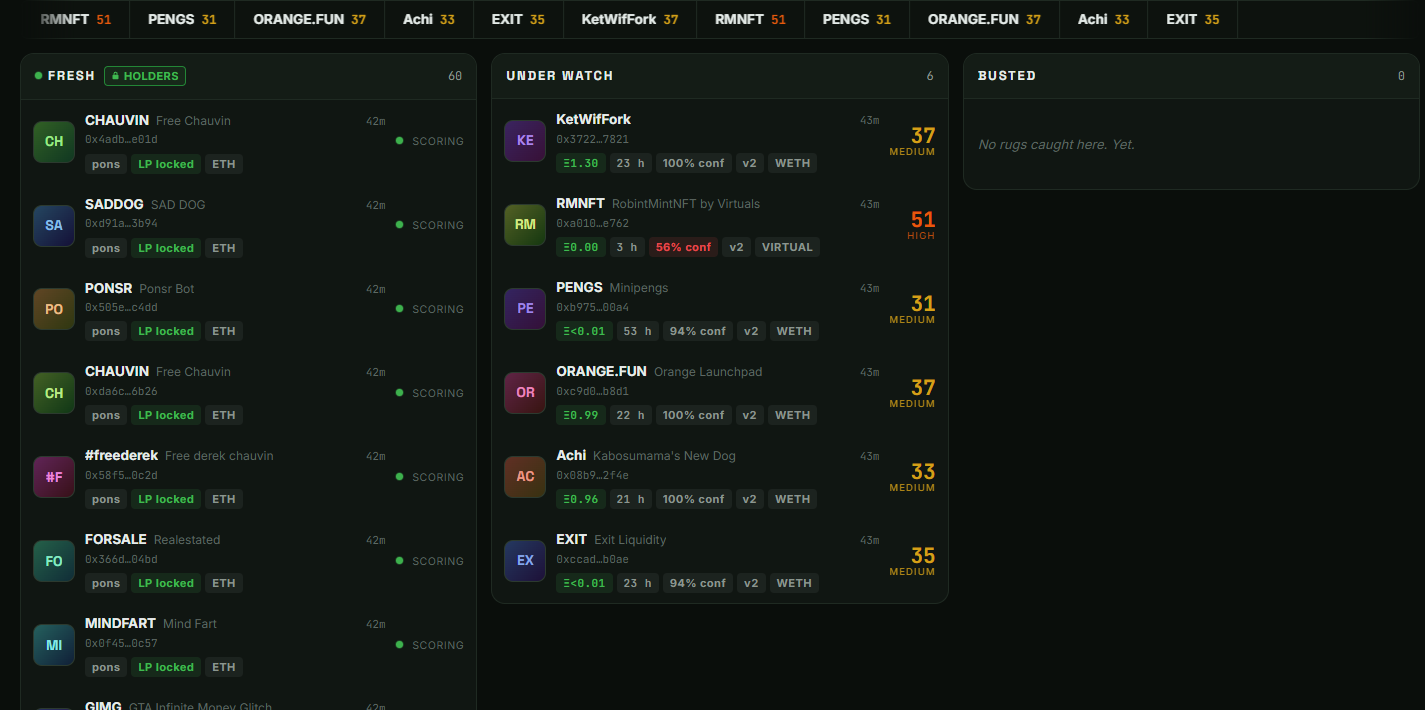The height and width of the screenshot is (710, 1425).
Task: Select KetWifFork 37 in the top ticker
Action: pyautogui.click(x=629, y=19)
